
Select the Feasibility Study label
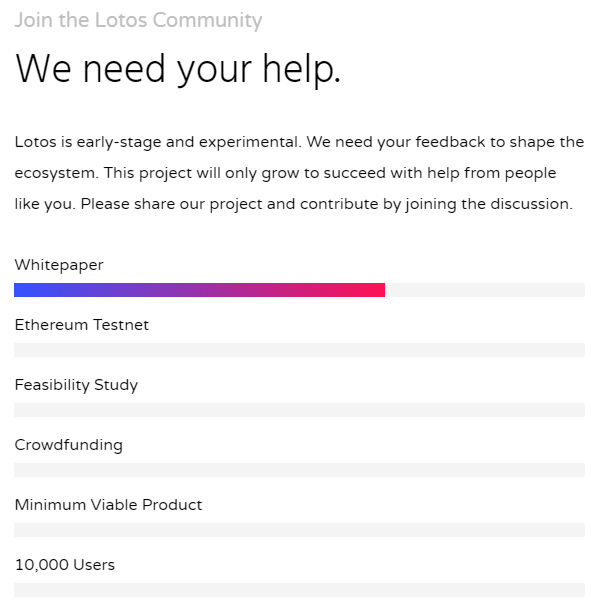76,385
